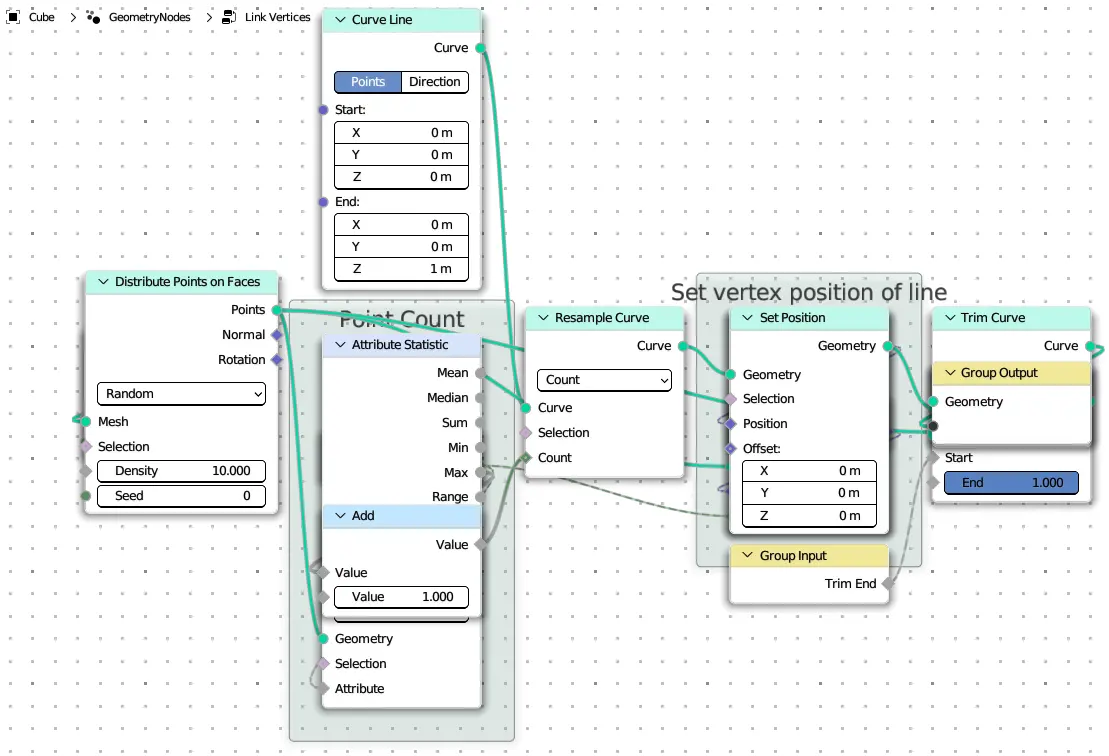
Task: Click the Curve output socket of Resample Curve
Action: click(683, 346)
